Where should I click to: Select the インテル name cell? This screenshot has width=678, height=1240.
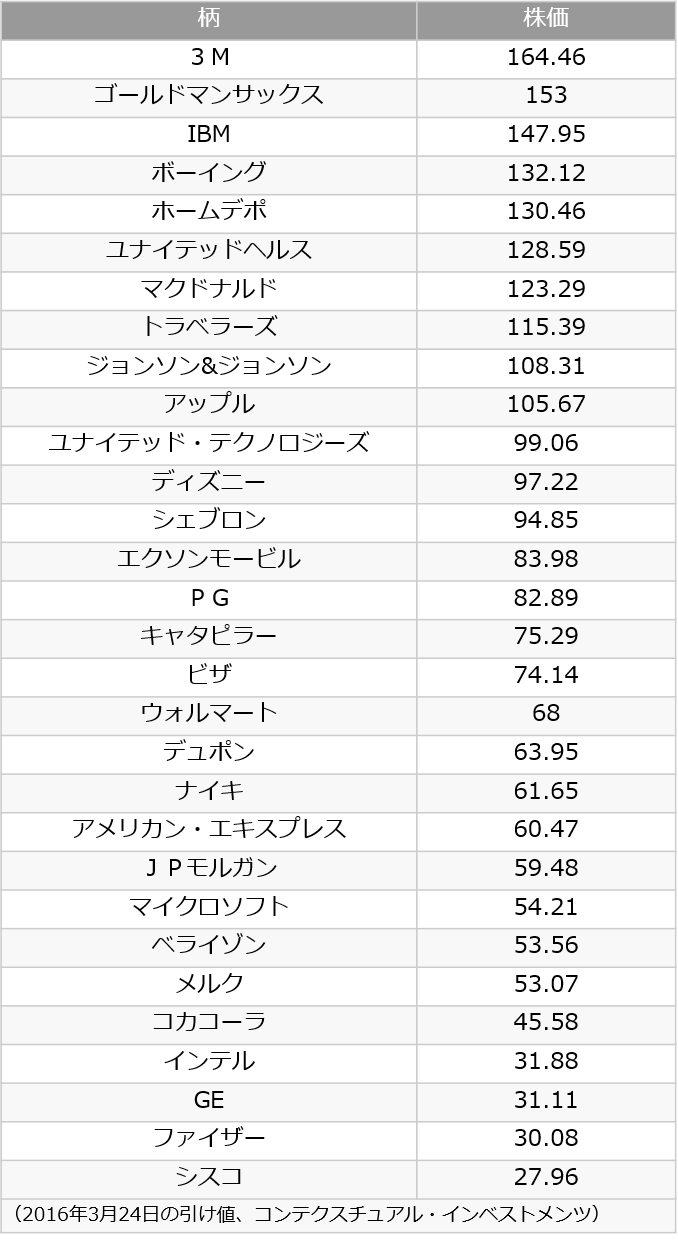coord(209,1062)
